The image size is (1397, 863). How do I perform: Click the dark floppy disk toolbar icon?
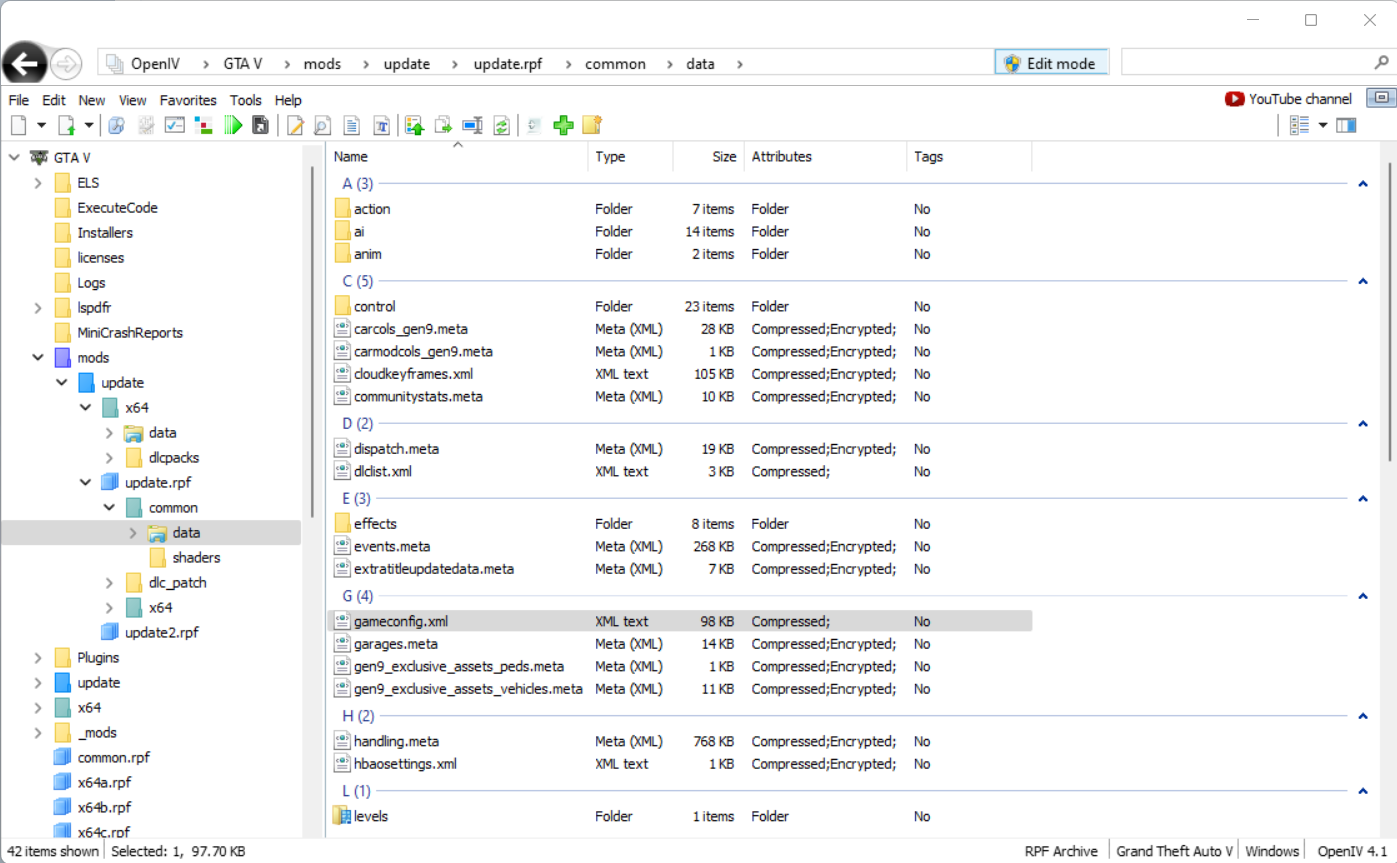(260, 125)
